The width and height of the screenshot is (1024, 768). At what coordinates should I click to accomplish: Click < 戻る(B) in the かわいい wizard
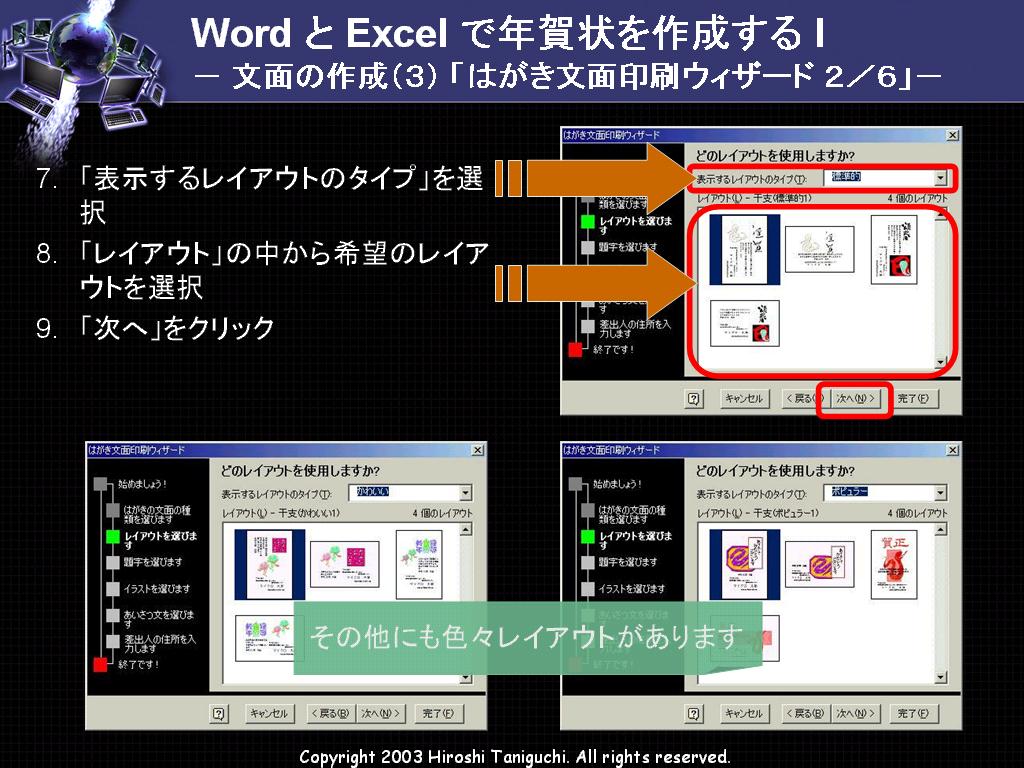pos(330,714)
